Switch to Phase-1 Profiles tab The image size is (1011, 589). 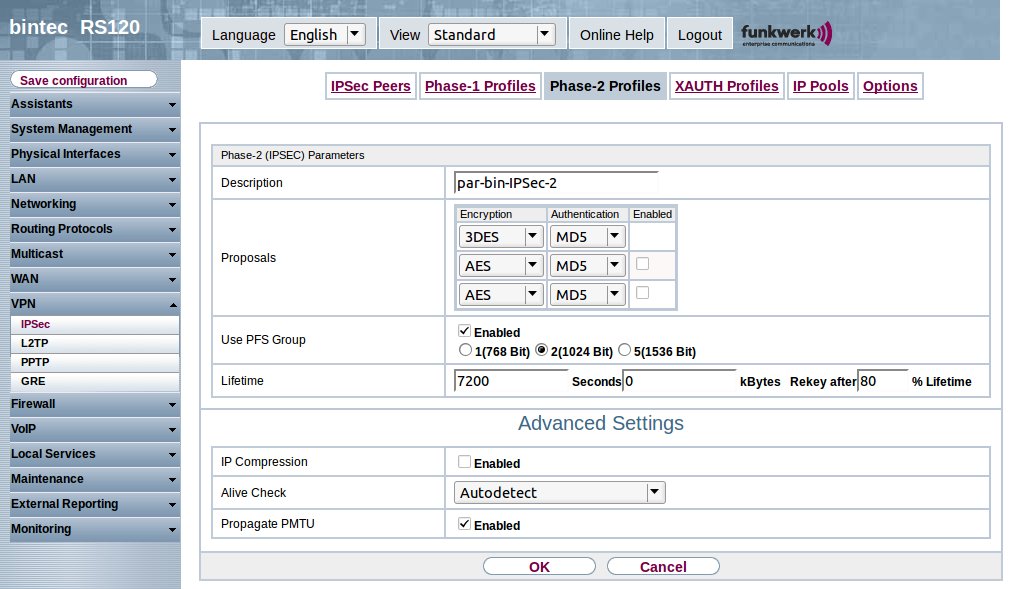(x=480, y=86)
